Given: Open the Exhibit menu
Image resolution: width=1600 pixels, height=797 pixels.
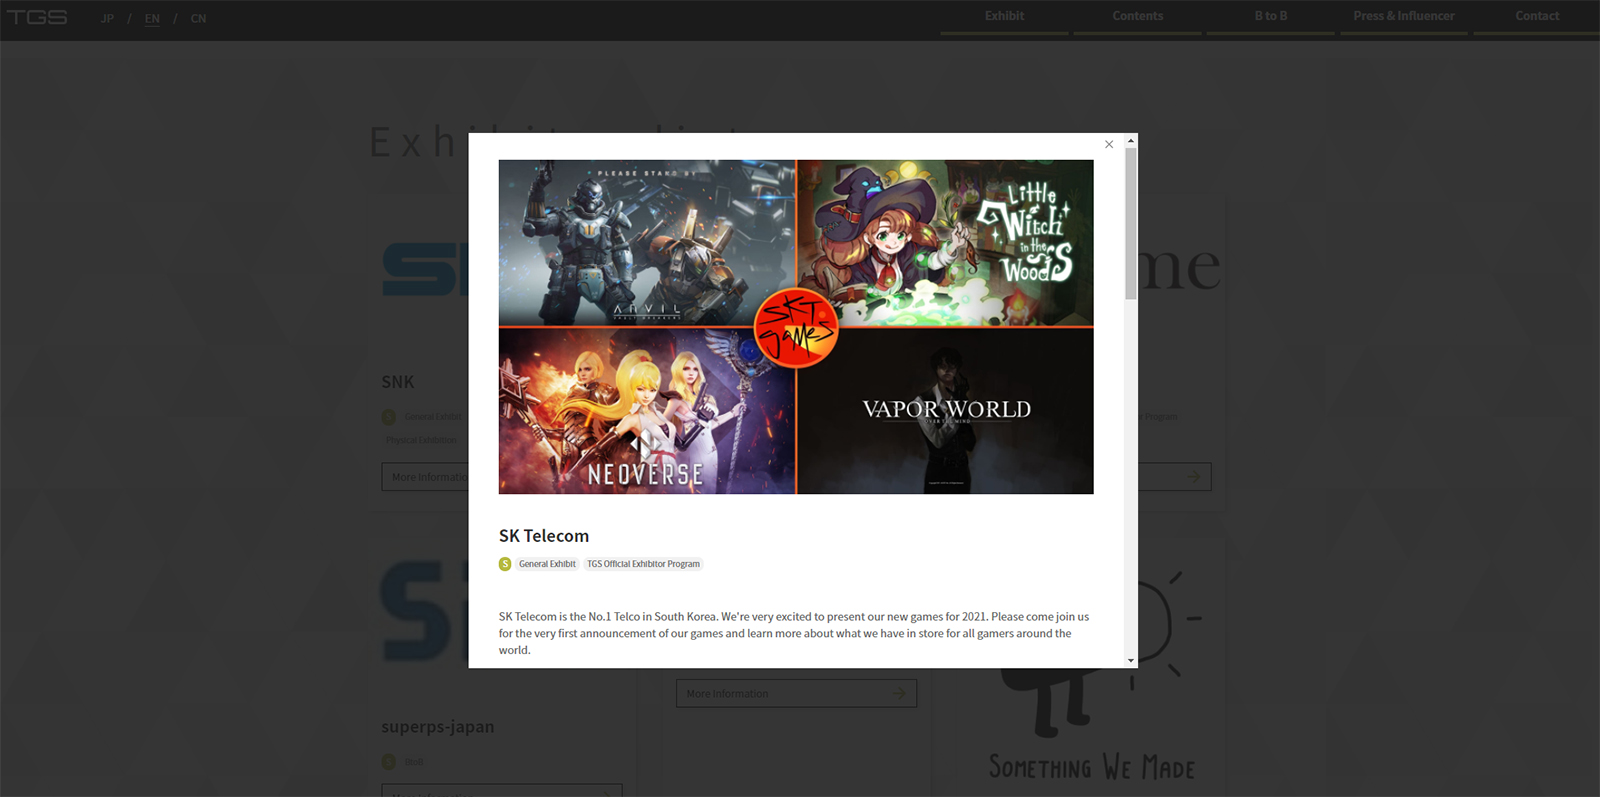Looking at the screenshot, I should pyautogui.click(x=1004, y=16).
